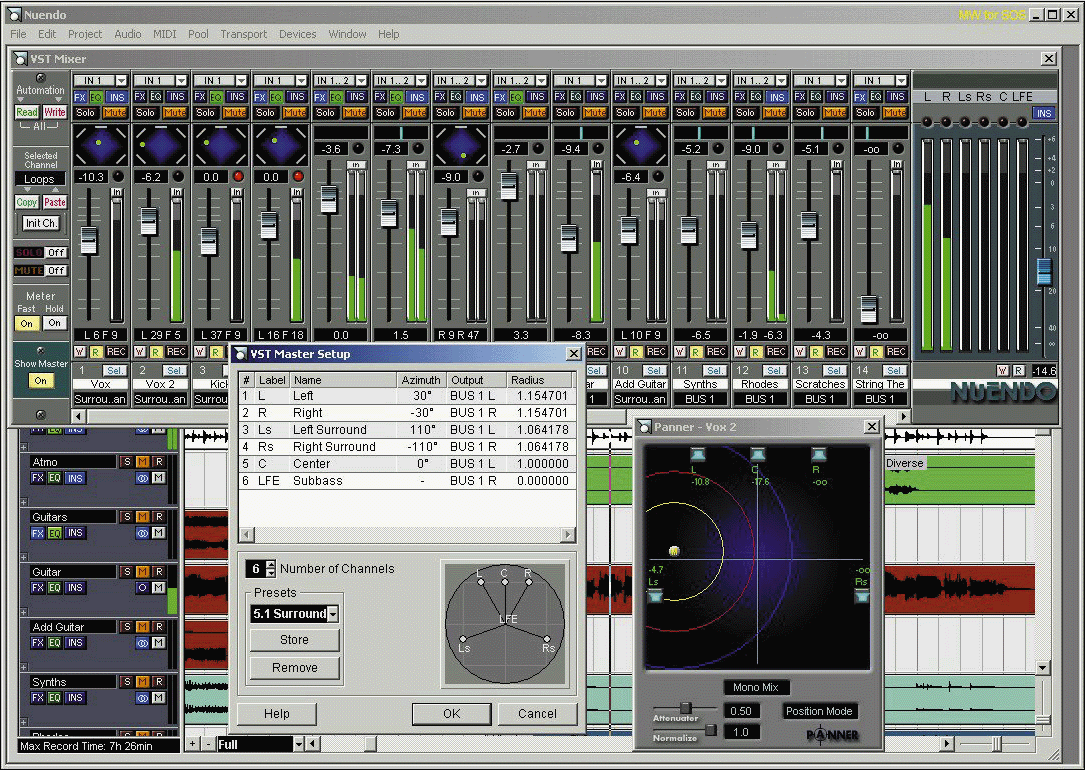Image resolution: width=1085 pixels, height=770 pixels.
Task: Open EQ on the Guitars track
Action: (55, 533)
